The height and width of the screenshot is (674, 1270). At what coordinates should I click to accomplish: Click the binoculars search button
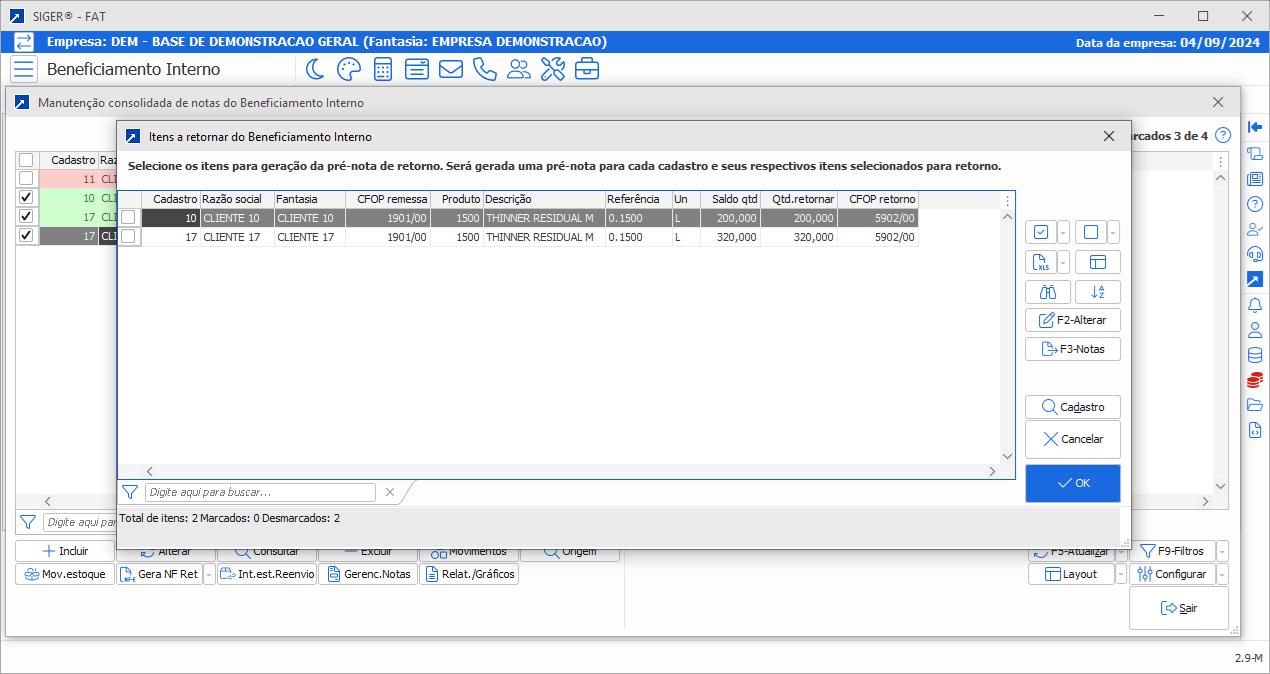click(1048, 292)
